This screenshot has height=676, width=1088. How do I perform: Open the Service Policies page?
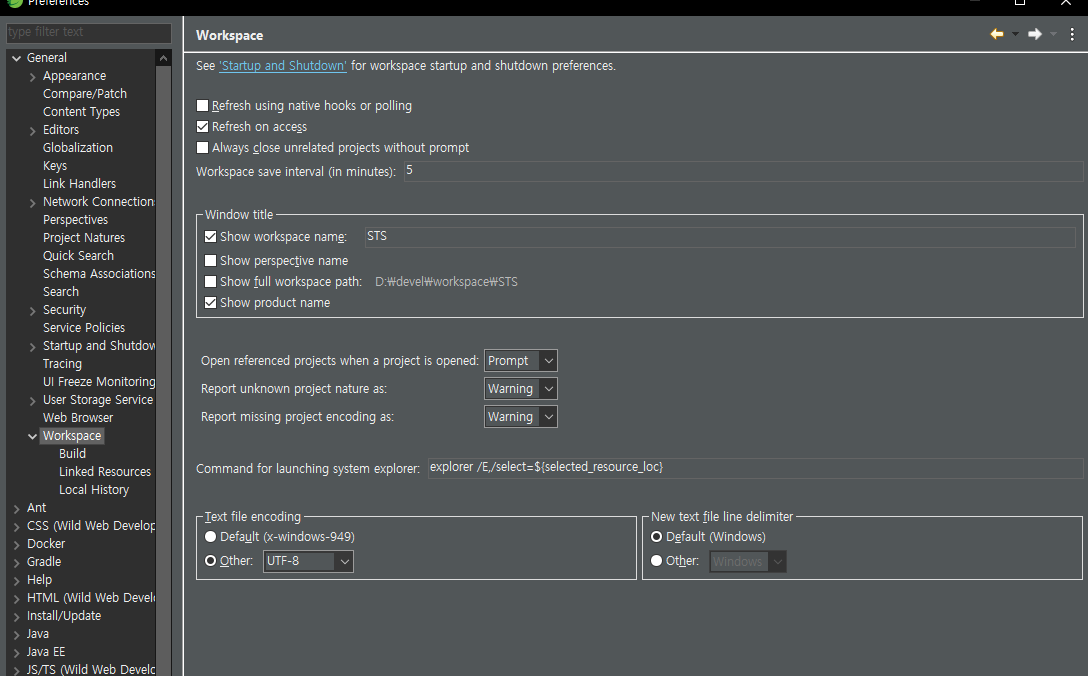pyautogui.click(x=84, y=328)
